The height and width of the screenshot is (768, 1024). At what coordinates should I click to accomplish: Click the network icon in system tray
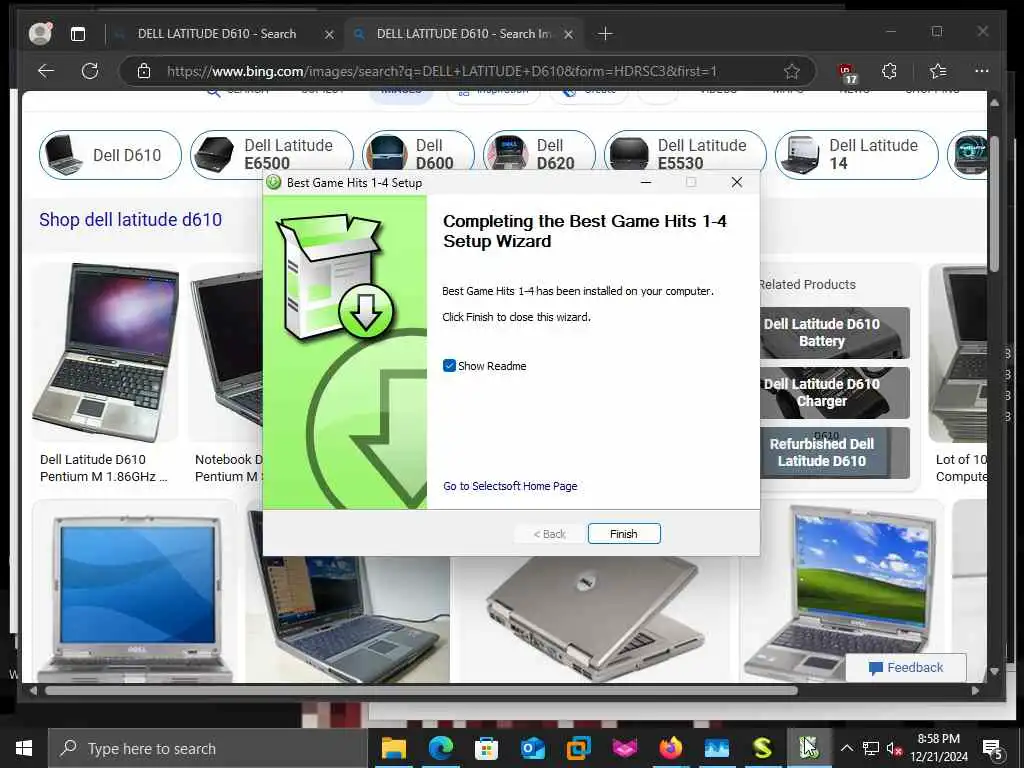(x=870, y=748)
